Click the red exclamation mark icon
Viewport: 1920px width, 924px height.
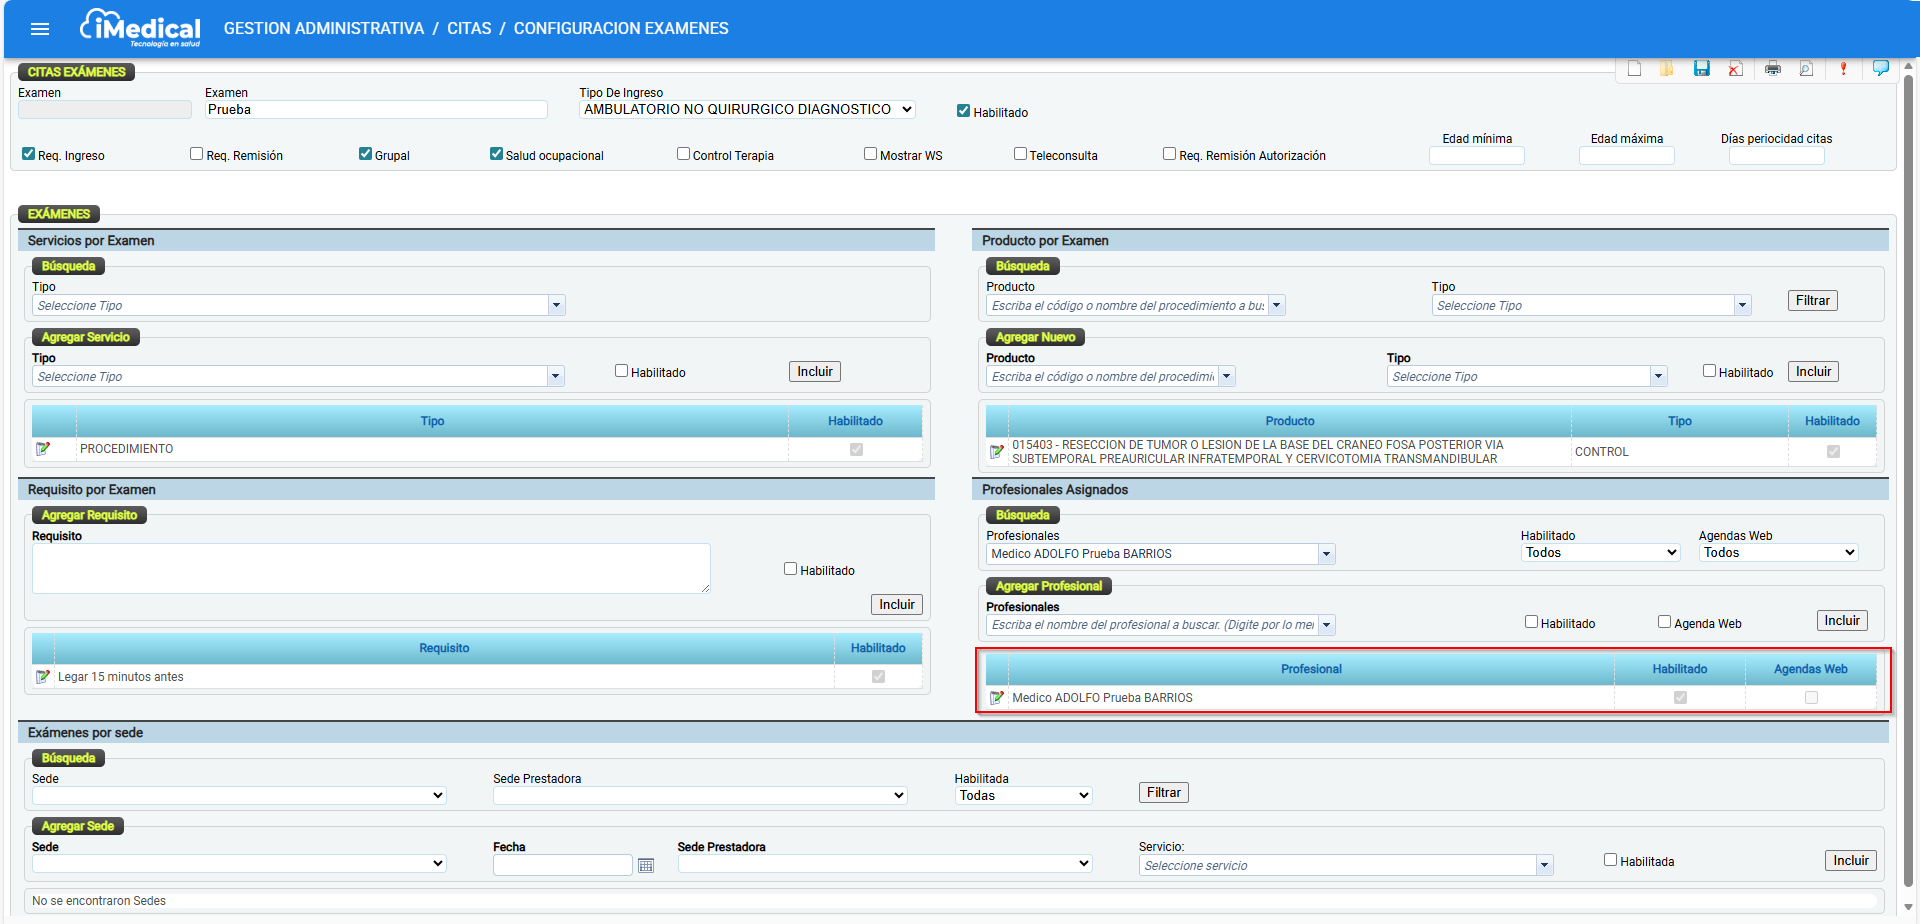[x=1843, y=68]
